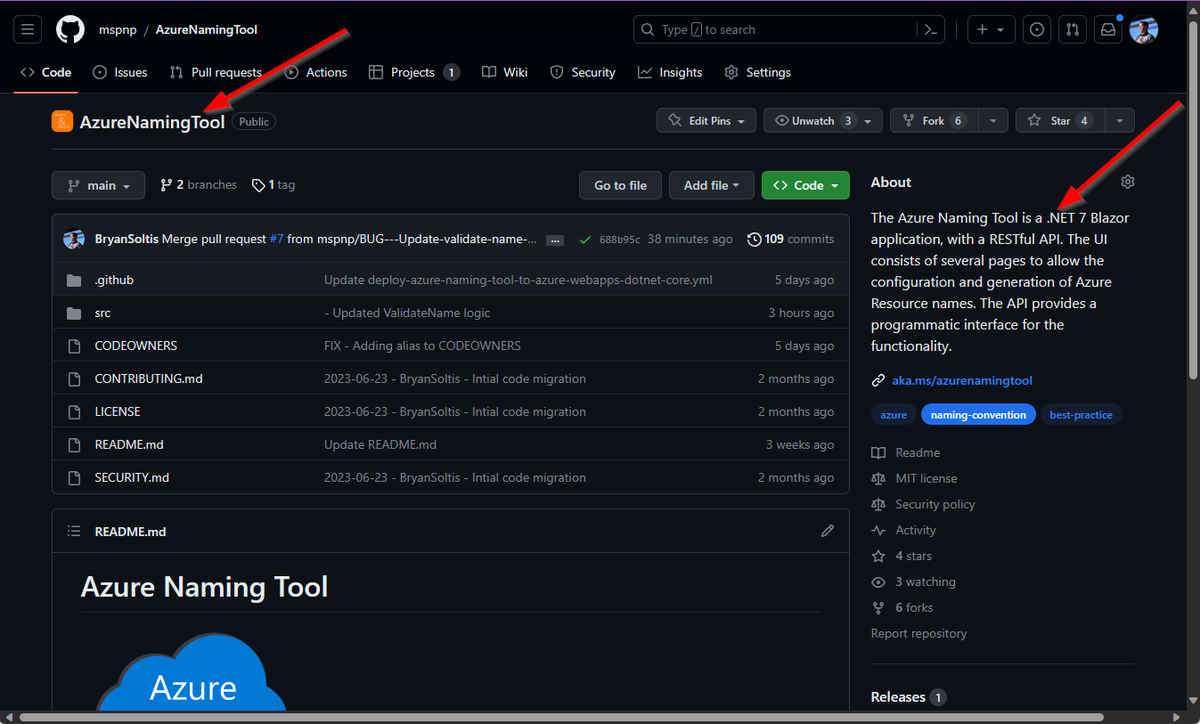Open the .github folder

pyautogui.click(x=114, y=280)
